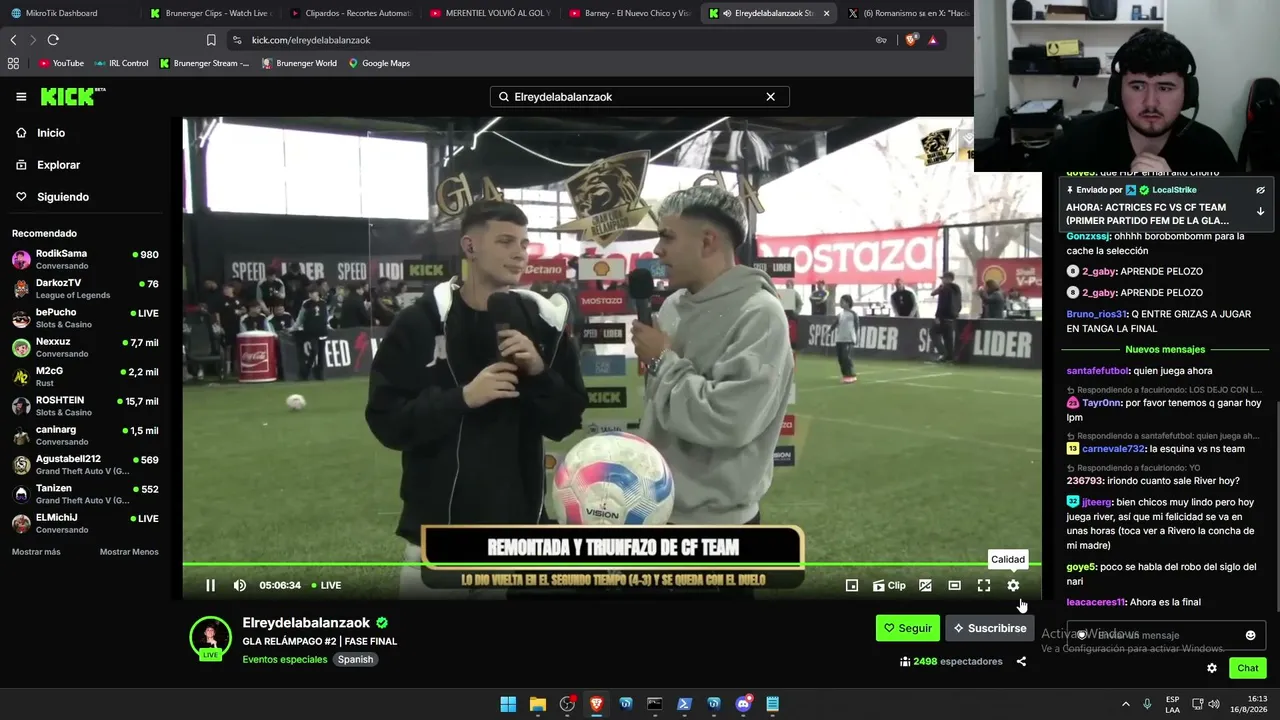Open recommended channel ROSHTEIN
This screenshot has height=720, width=1280.
click(85, 406)
